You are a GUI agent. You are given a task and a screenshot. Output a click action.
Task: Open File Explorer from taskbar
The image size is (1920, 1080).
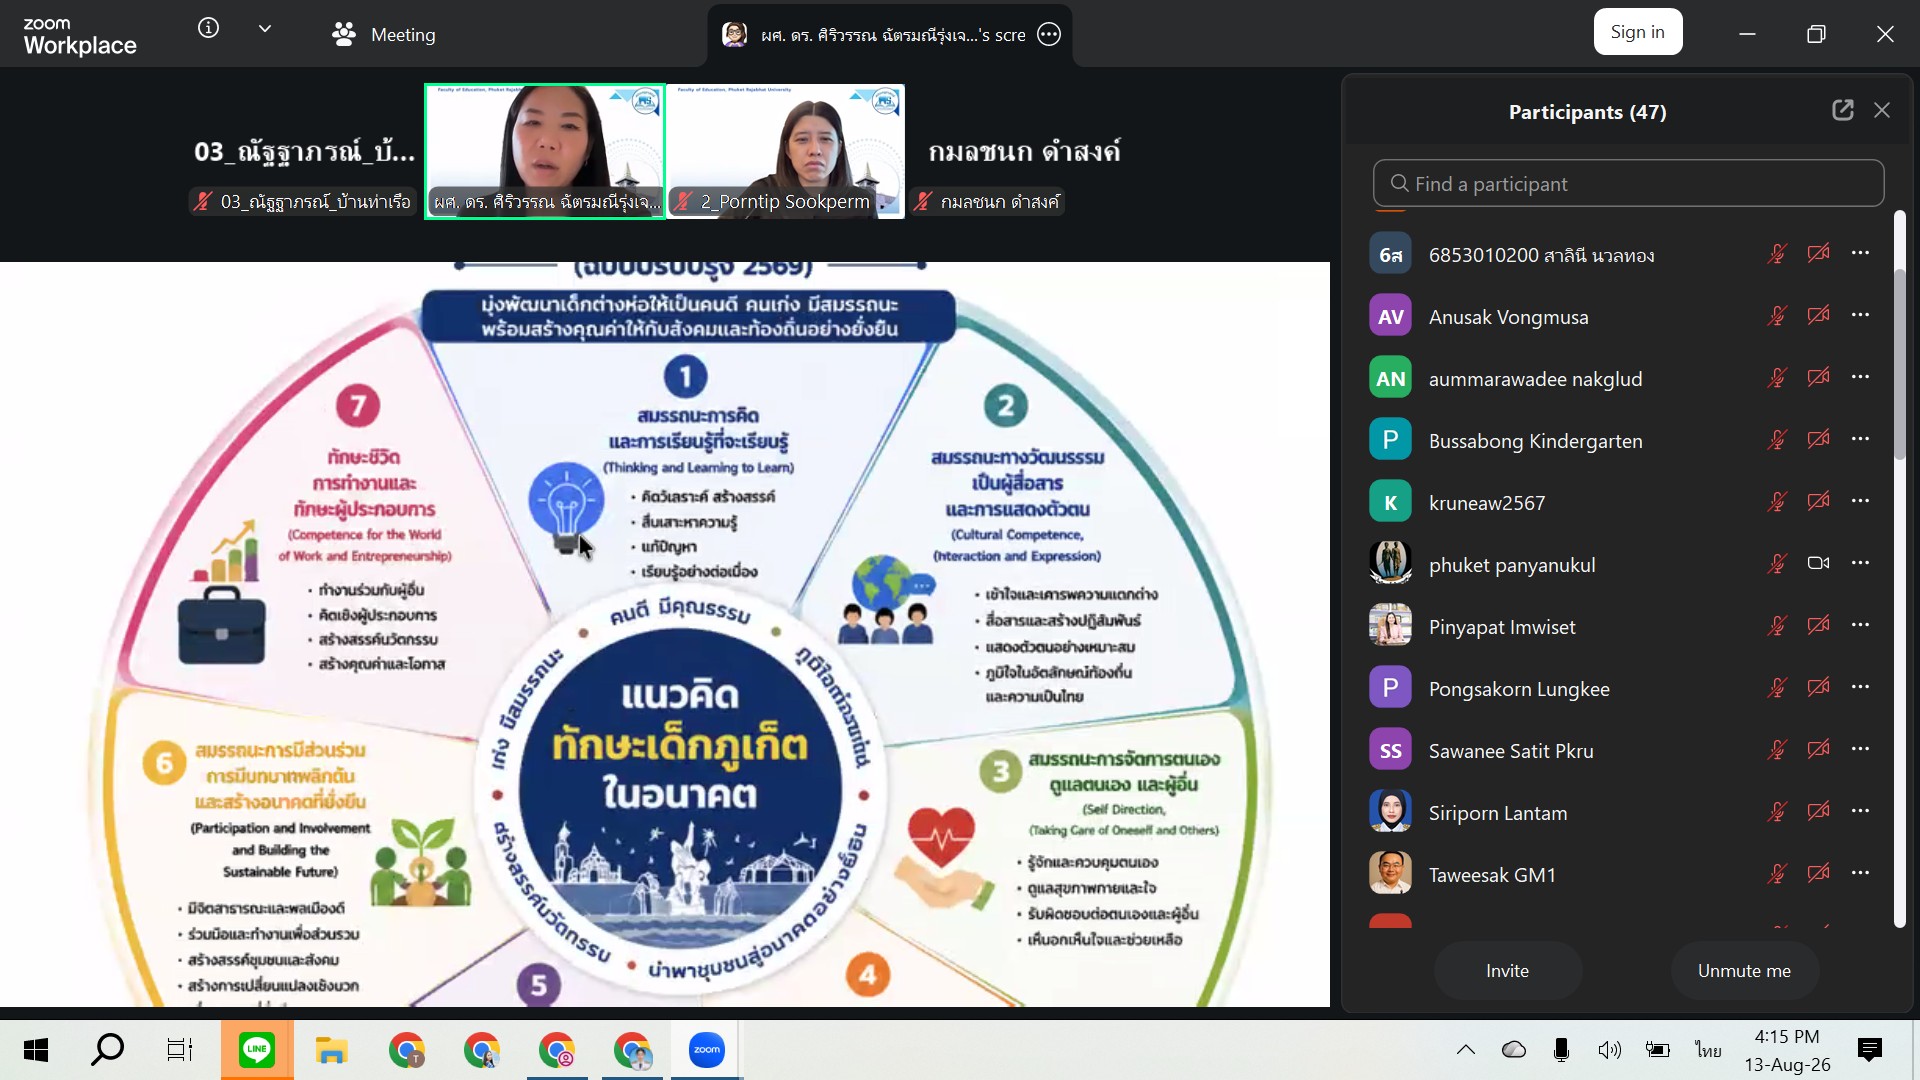331,1050
